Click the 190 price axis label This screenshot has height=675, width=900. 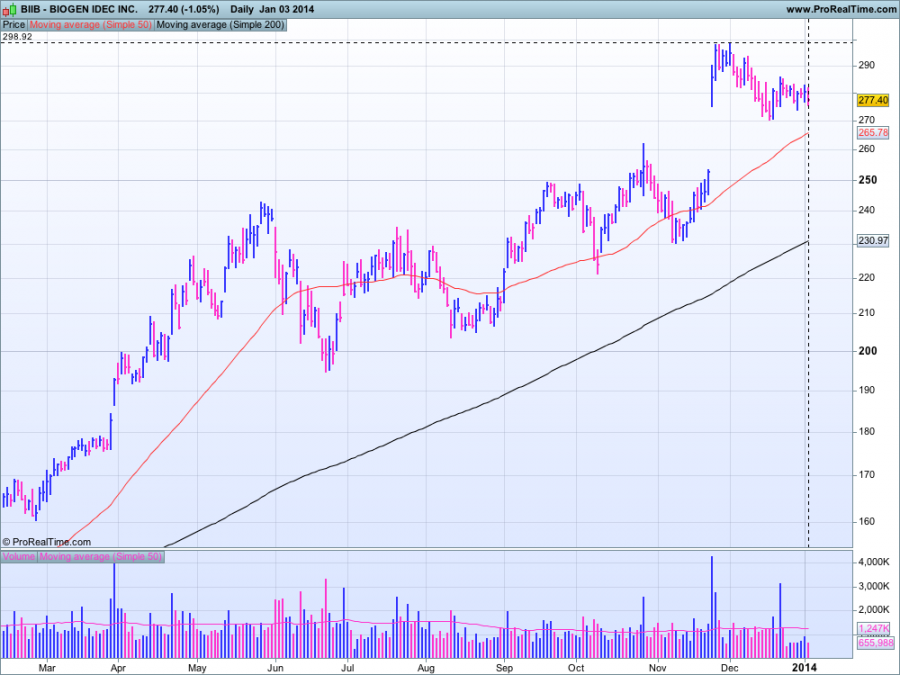867,390
